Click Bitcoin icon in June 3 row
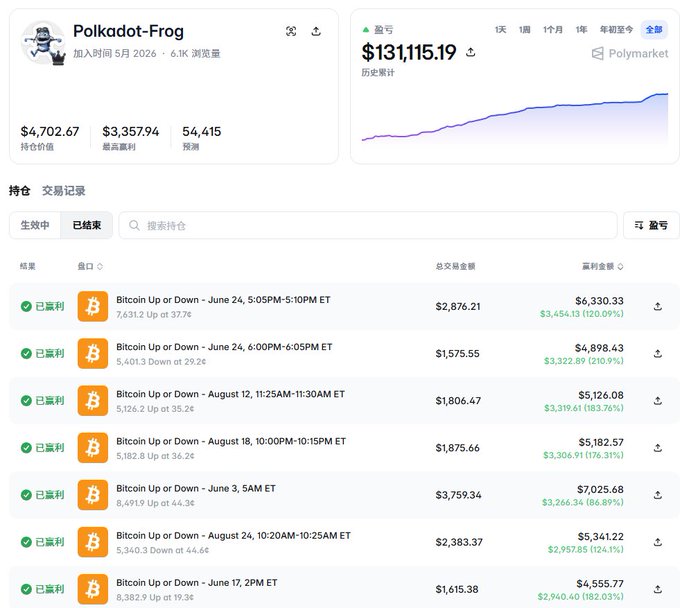This screenshot has width=680, height=608. [x=93, y=495]
